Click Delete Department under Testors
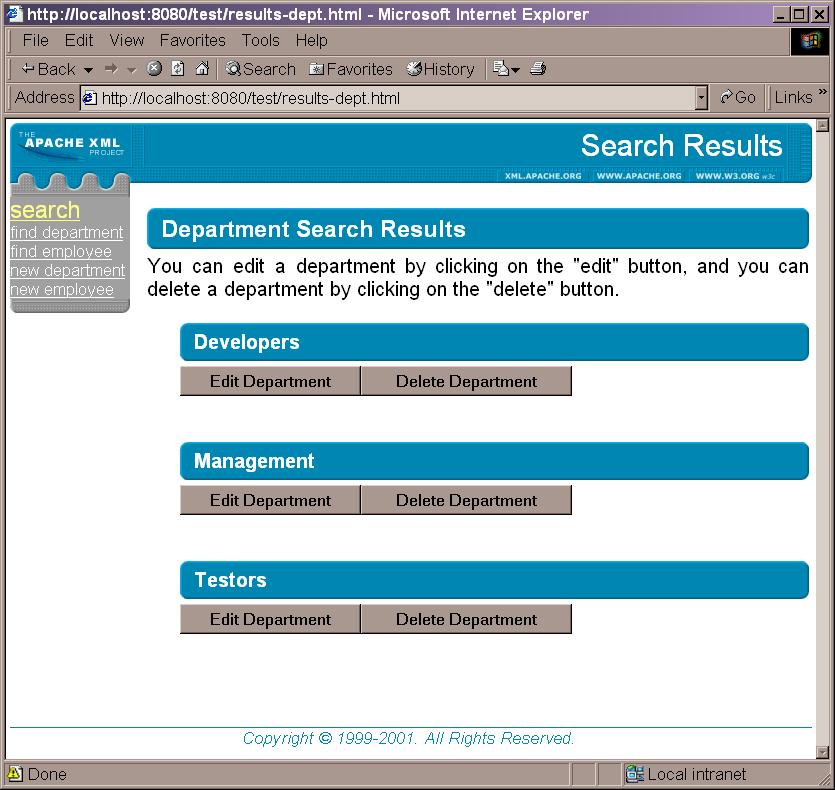Screen dimensions: 835x790 465,619
